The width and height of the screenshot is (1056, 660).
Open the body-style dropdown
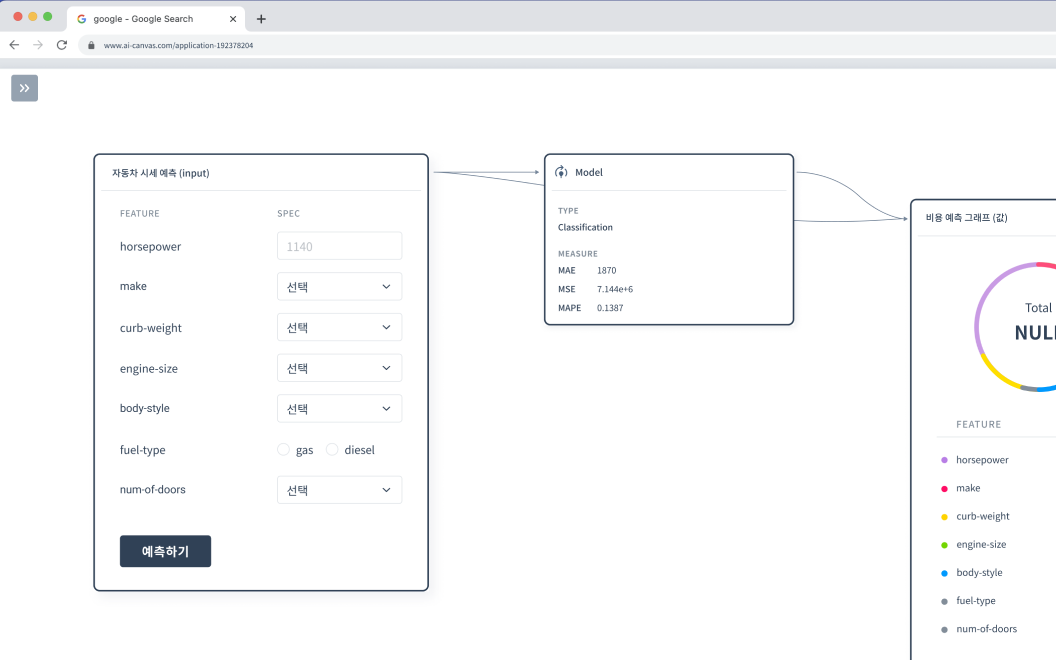pyautogui.click(x=339, y=409)
